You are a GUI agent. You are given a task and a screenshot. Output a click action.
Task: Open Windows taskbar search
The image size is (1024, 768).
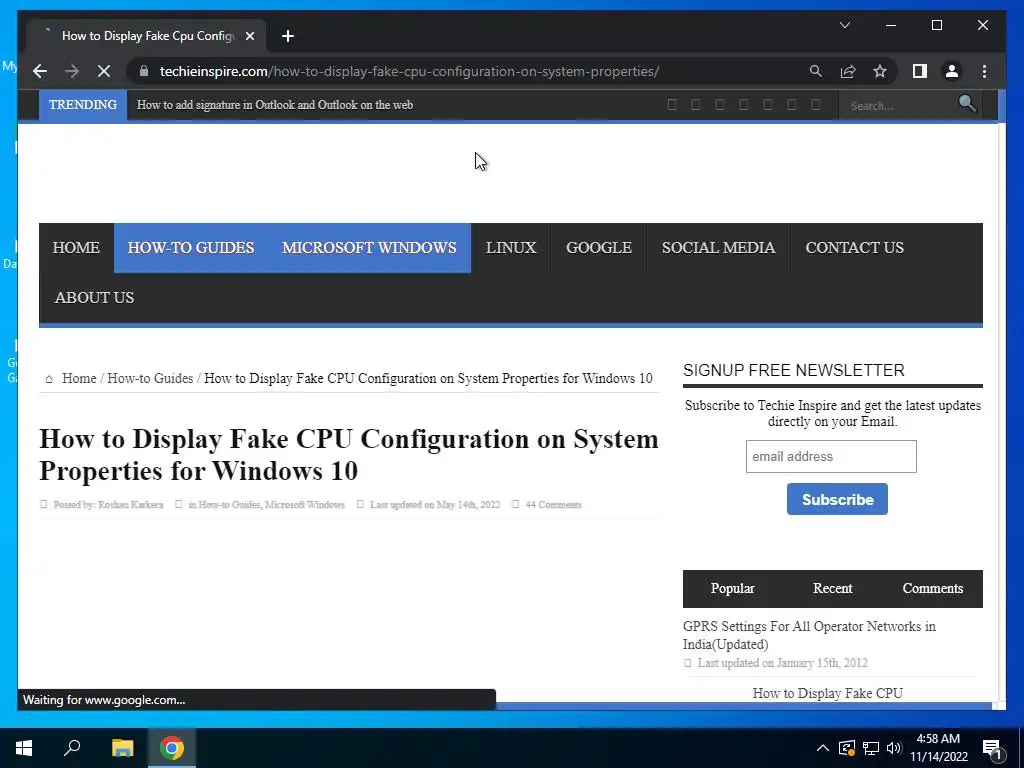coord(72,748)
